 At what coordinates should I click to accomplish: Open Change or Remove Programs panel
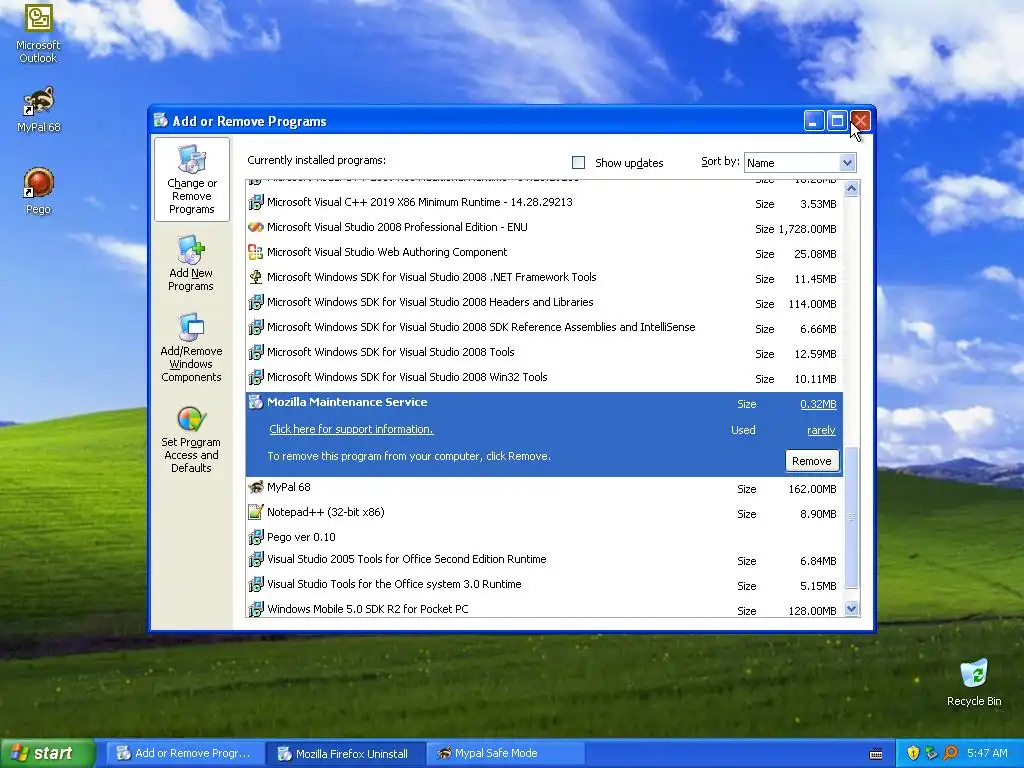coord(191,180)
